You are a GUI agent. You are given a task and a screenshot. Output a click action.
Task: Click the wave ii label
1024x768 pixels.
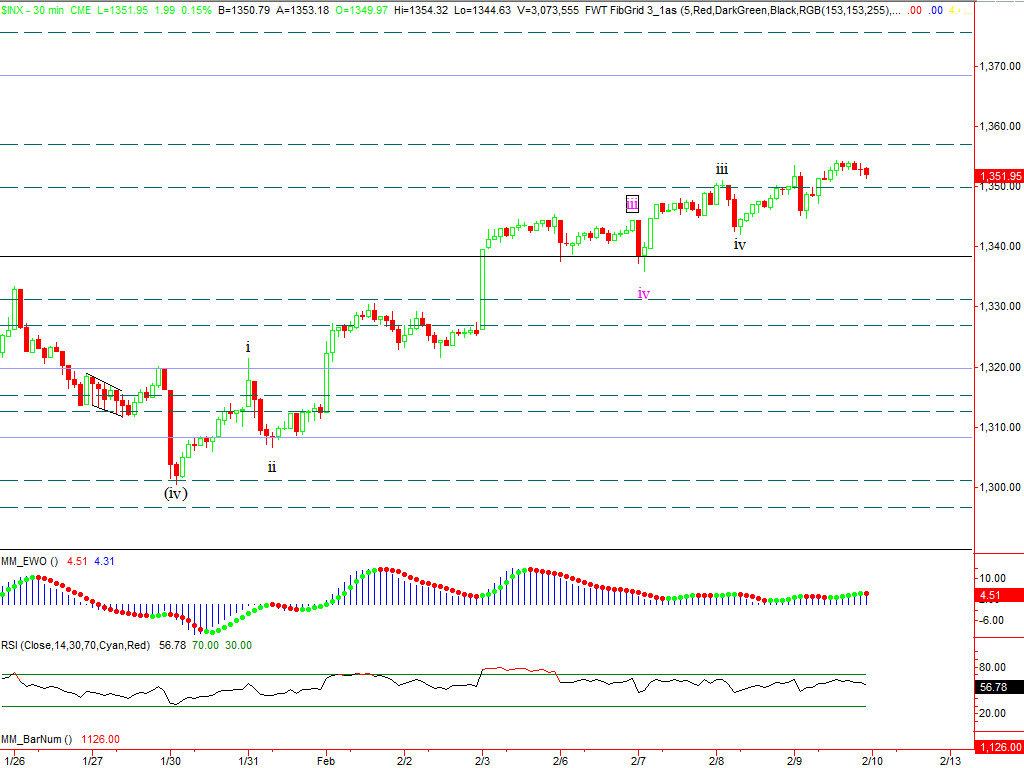coord(271,466)
